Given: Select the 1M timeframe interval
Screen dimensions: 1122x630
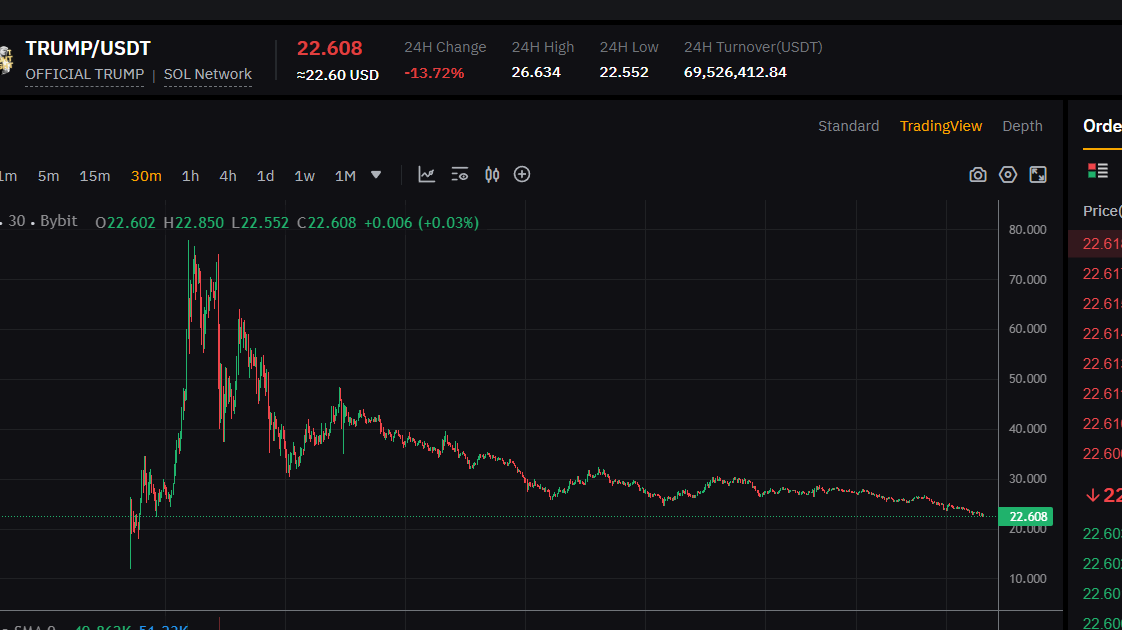Looking at the screenshot, I should coord(345,176).
